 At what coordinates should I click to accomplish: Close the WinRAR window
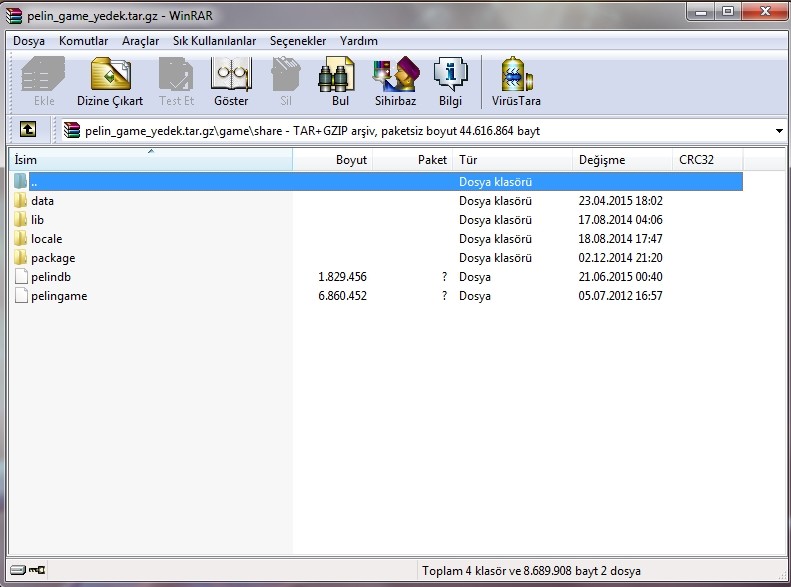pos(765,12)
